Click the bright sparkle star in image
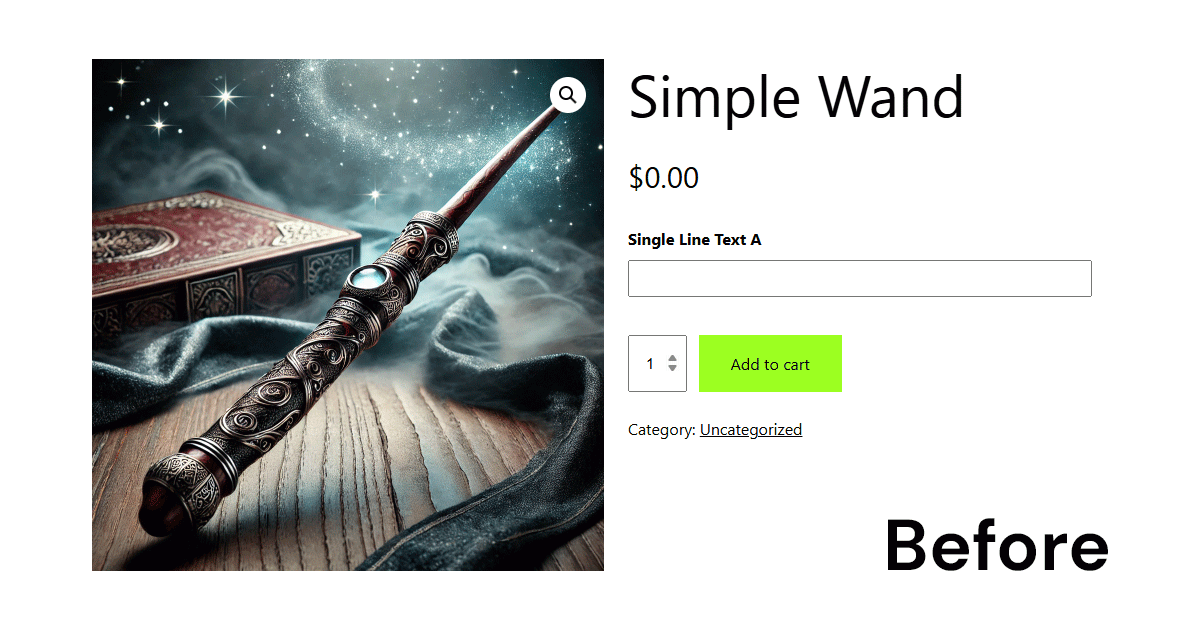Viewport: 1200px width, 630px height. coord(226,96)
